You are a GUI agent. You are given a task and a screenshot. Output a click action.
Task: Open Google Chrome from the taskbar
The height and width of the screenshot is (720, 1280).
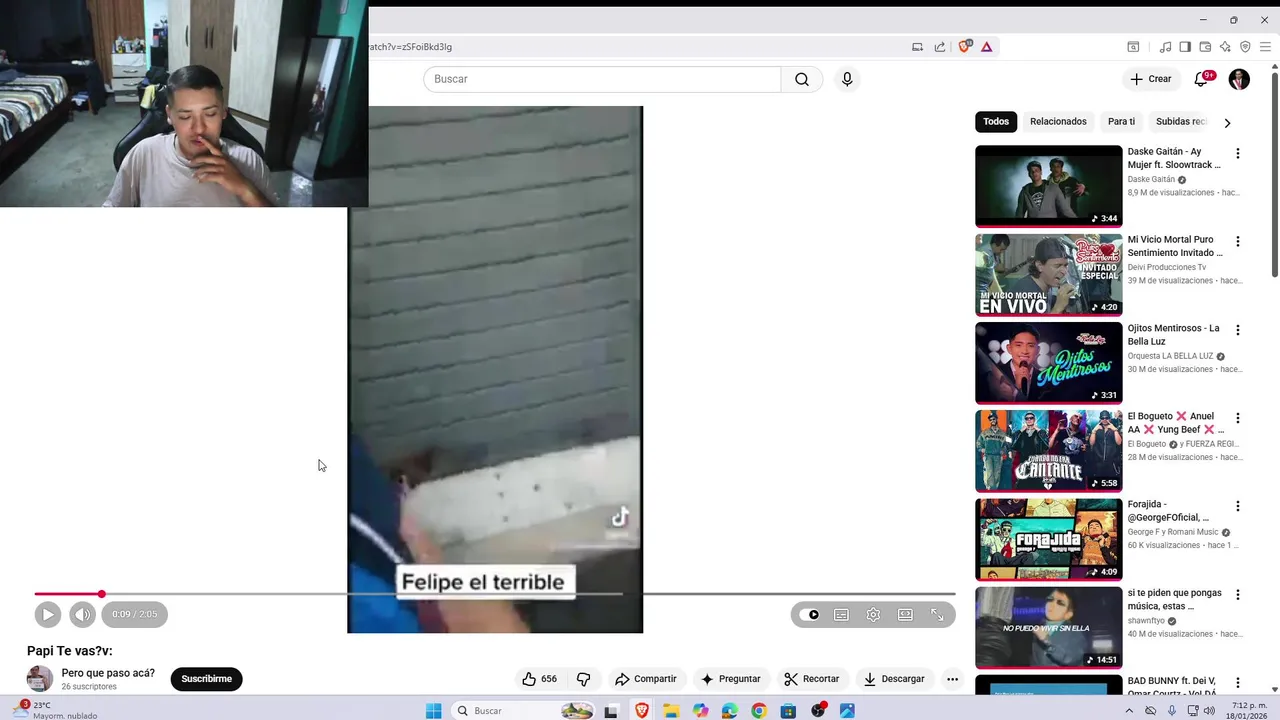[x=759, y=711]
